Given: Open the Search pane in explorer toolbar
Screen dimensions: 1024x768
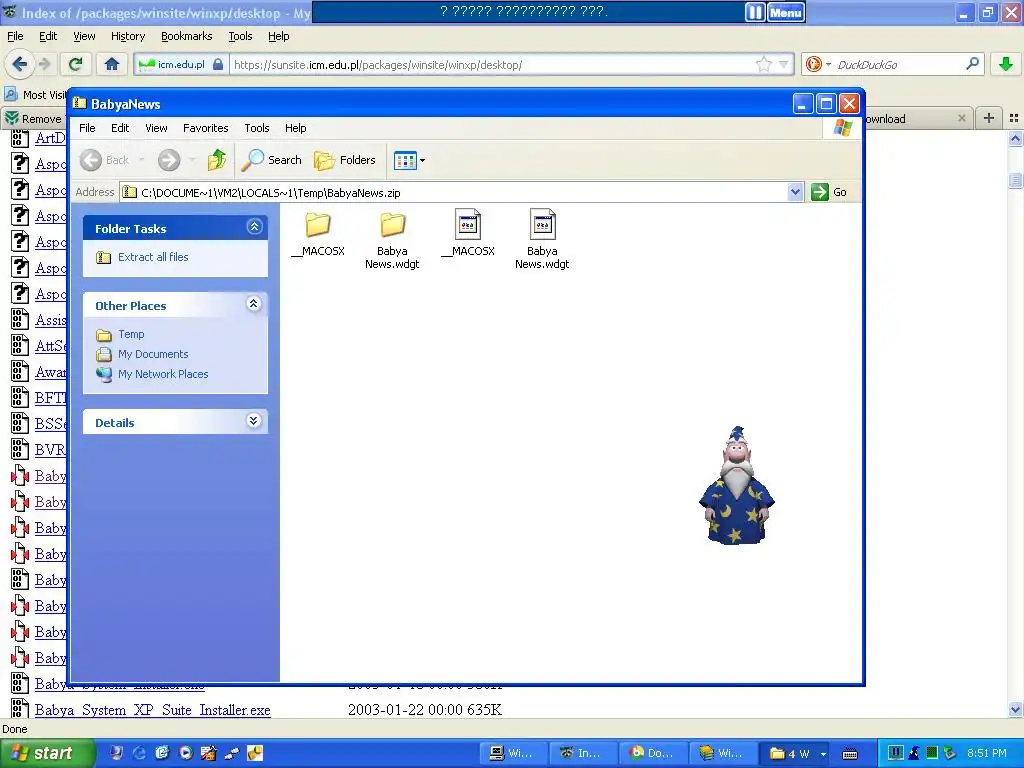Looking at the screenshot, I should pyautogui.click(x=272, y=160).
